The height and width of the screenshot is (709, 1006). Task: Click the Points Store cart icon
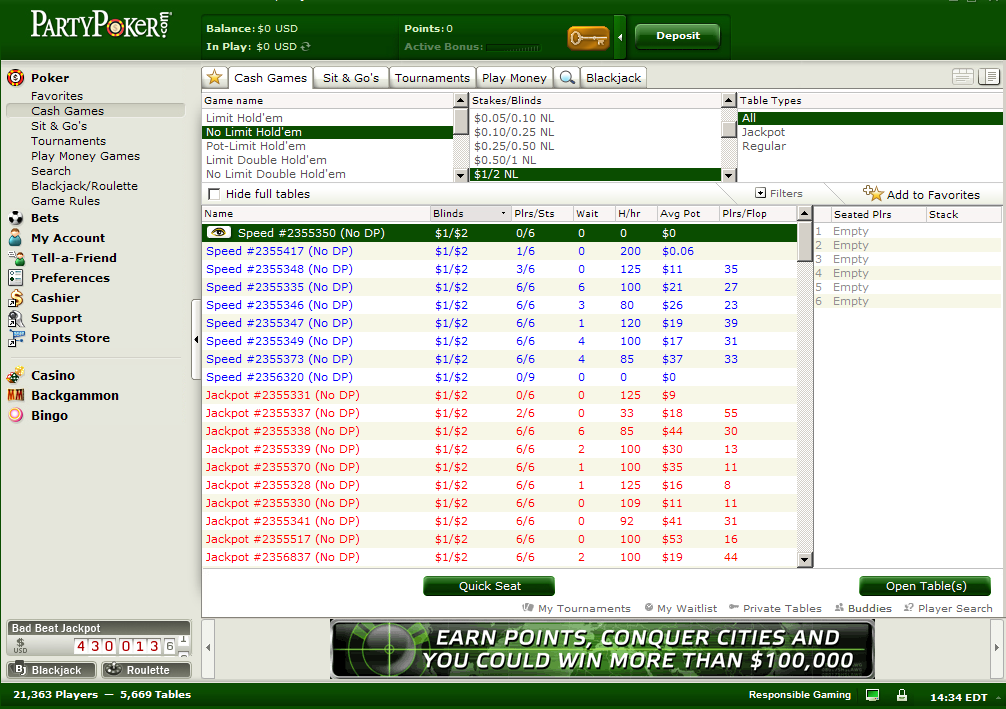coord(15,338)
